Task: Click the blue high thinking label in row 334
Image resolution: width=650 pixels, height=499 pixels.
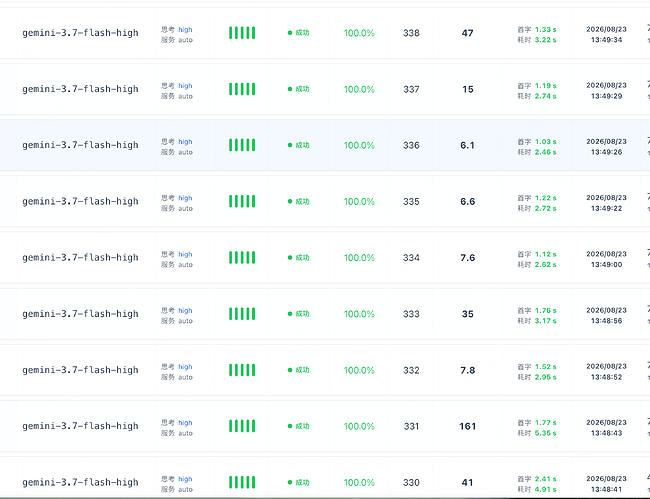Action: (185, 254)
